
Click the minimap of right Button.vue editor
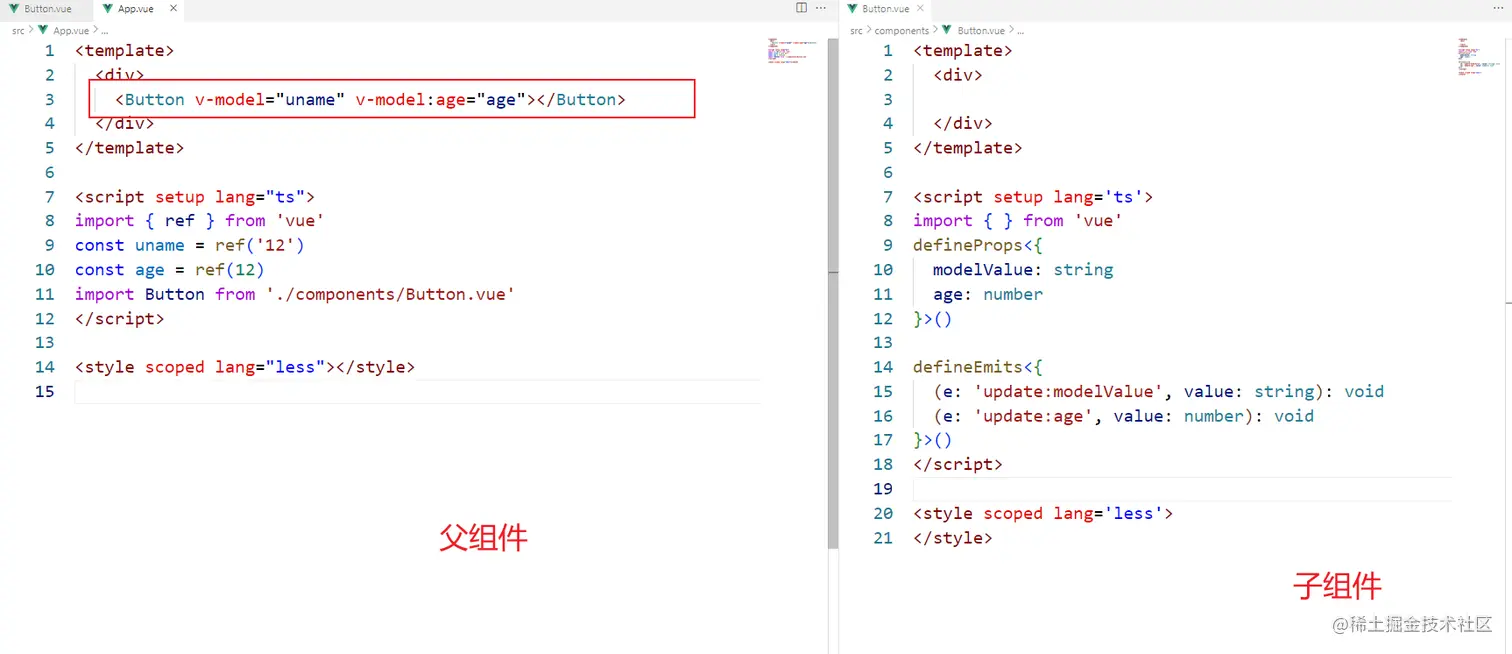(1478, 56)
